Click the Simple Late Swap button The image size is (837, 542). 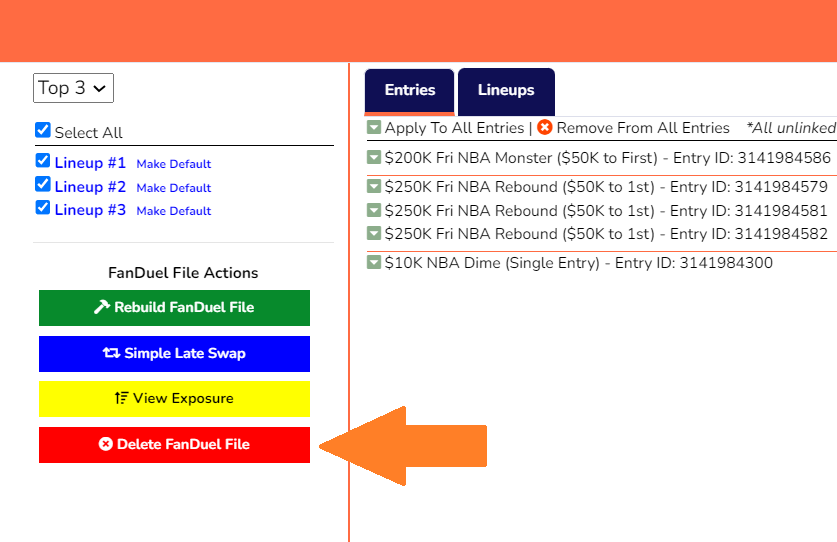pos(175,354)
